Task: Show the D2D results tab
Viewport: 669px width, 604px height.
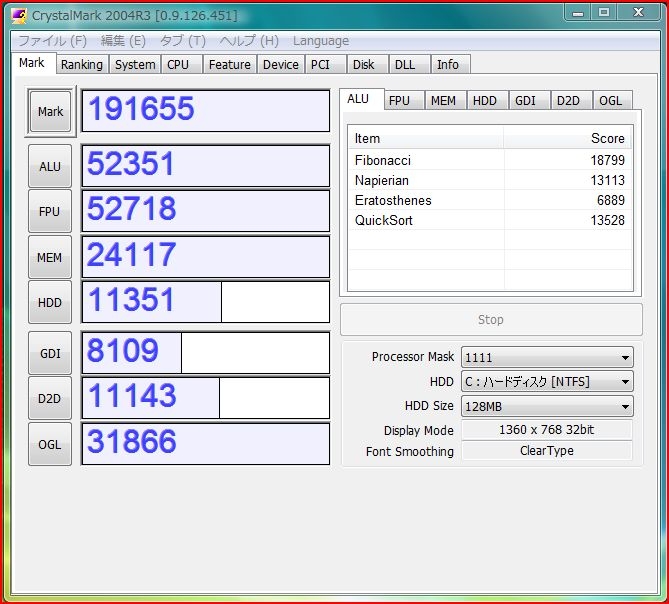Action: coord(571,101)
